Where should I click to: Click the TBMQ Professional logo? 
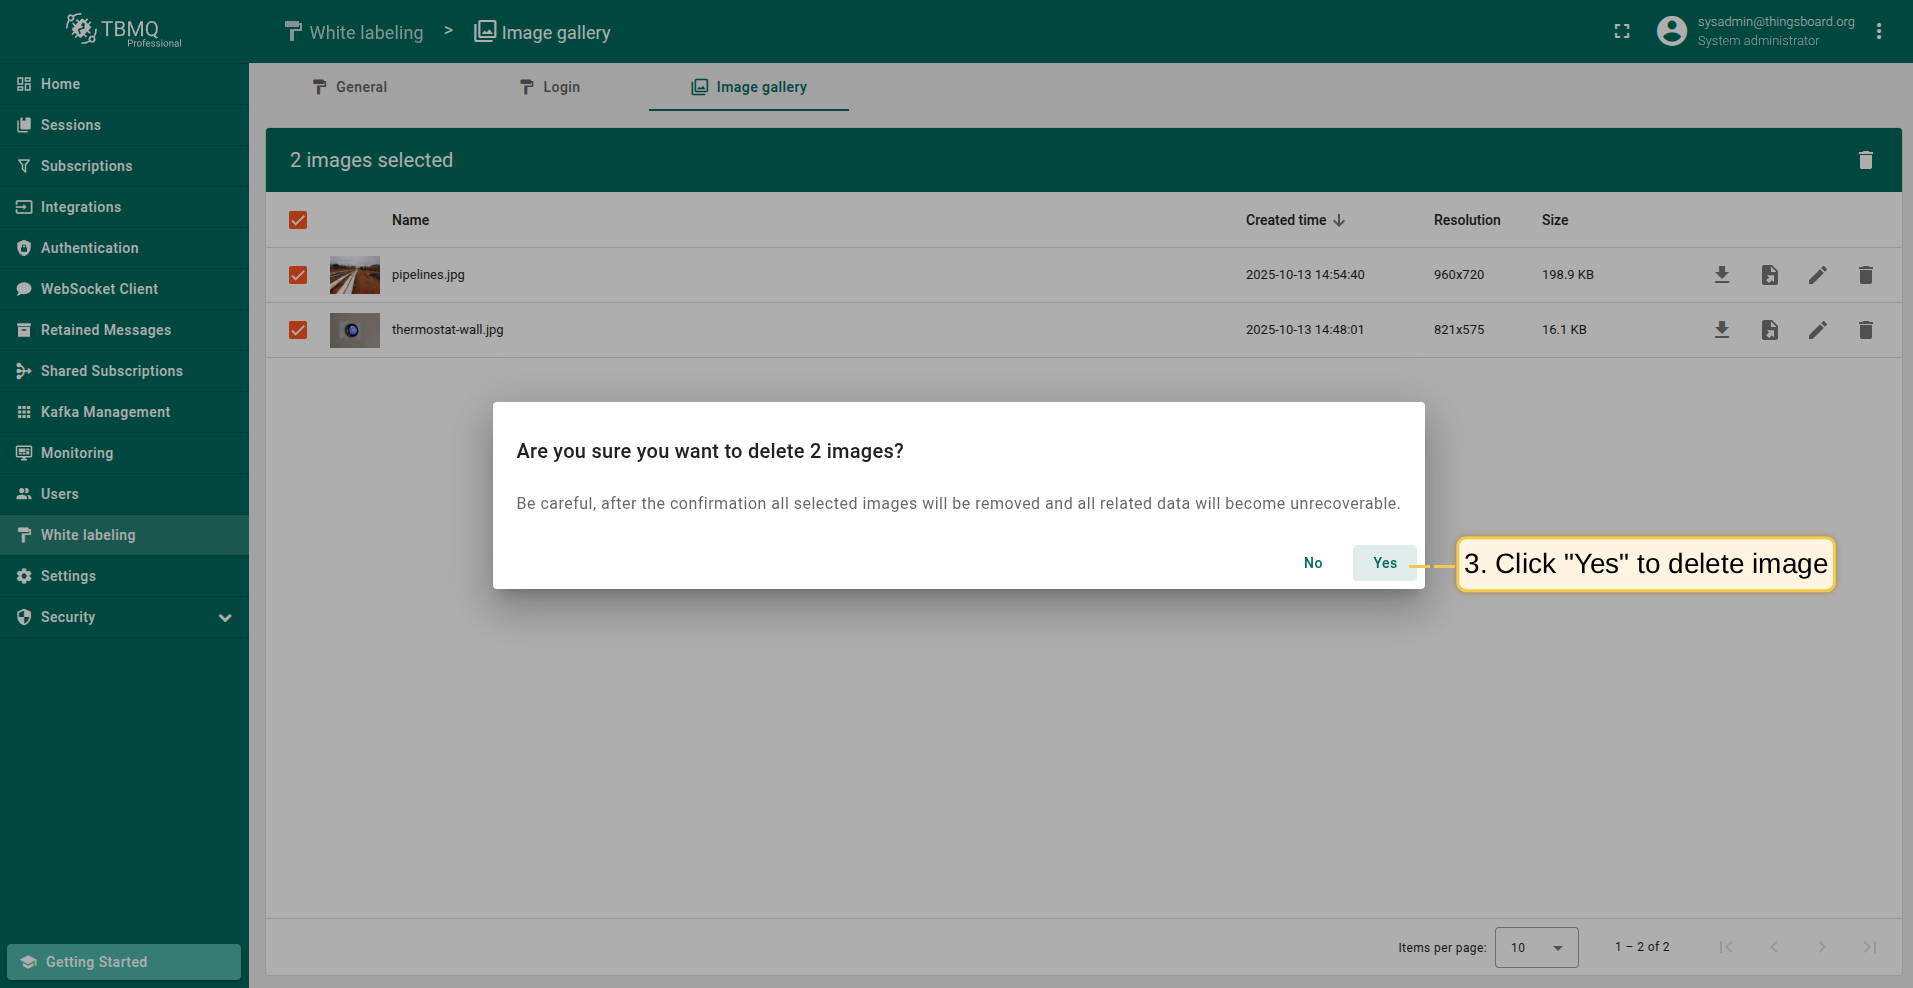pos(124,31)
